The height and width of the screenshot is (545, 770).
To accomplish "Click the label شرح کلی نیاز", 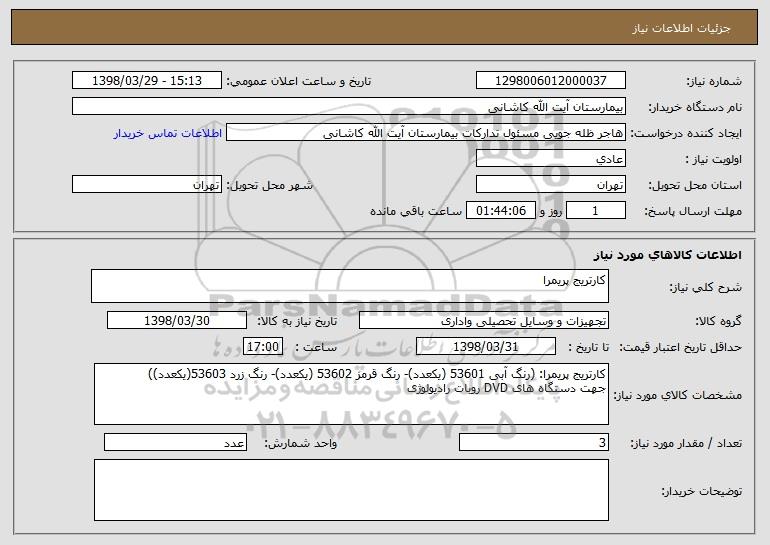I will (706, 287).
